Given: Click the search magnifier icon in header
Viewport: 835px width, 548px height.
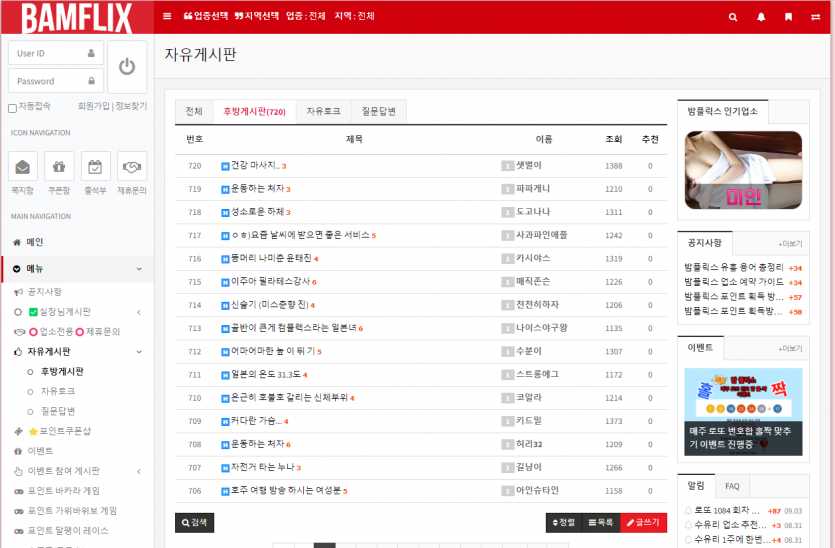Looking at the screenshot, I should (x=733, y=17).
